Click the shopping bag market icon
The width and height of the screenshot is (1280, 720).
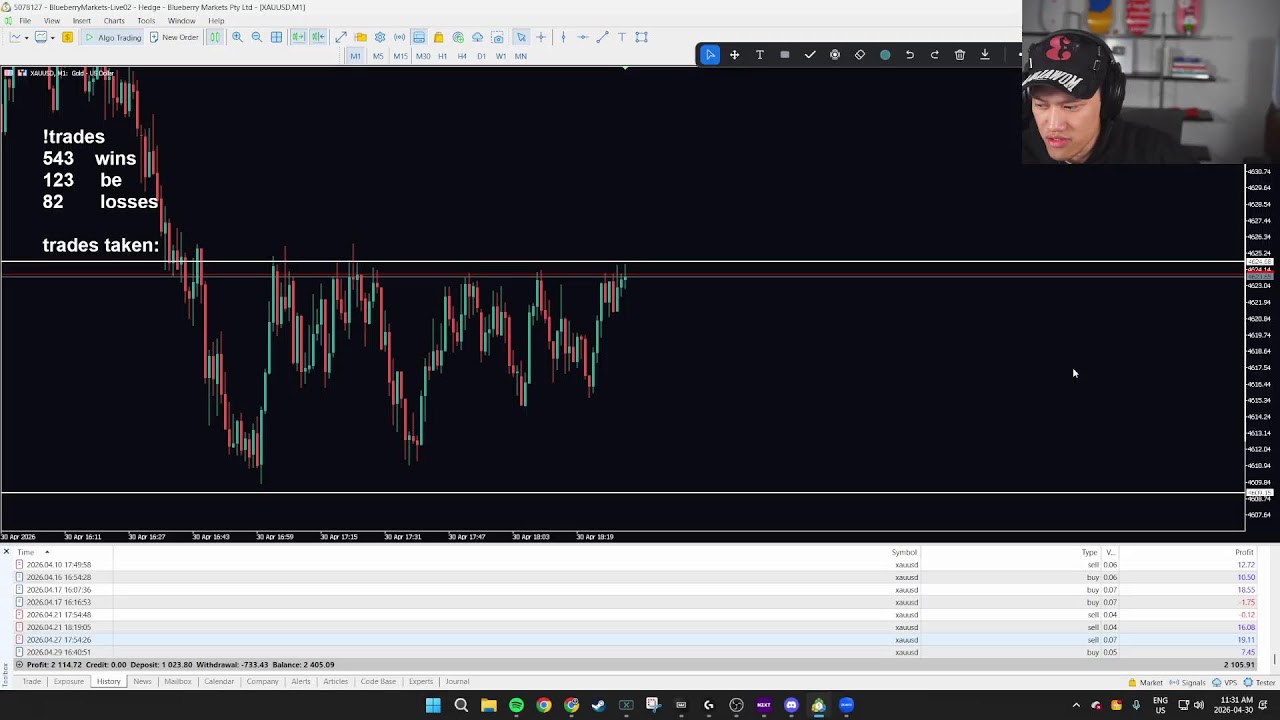[438, 37]
